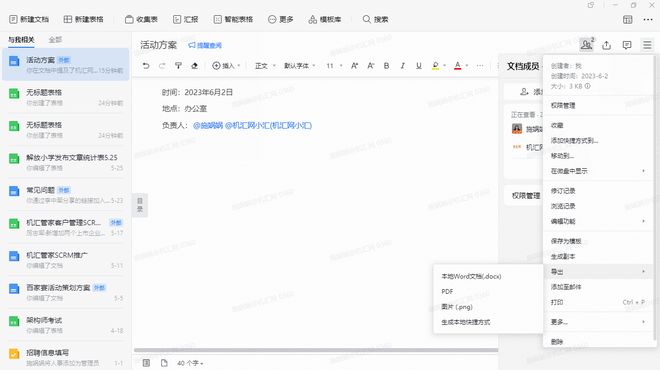Open highlight color dropdown arrow
The width and height of the screenshot is (660, 370).
(x=444, y=66)
